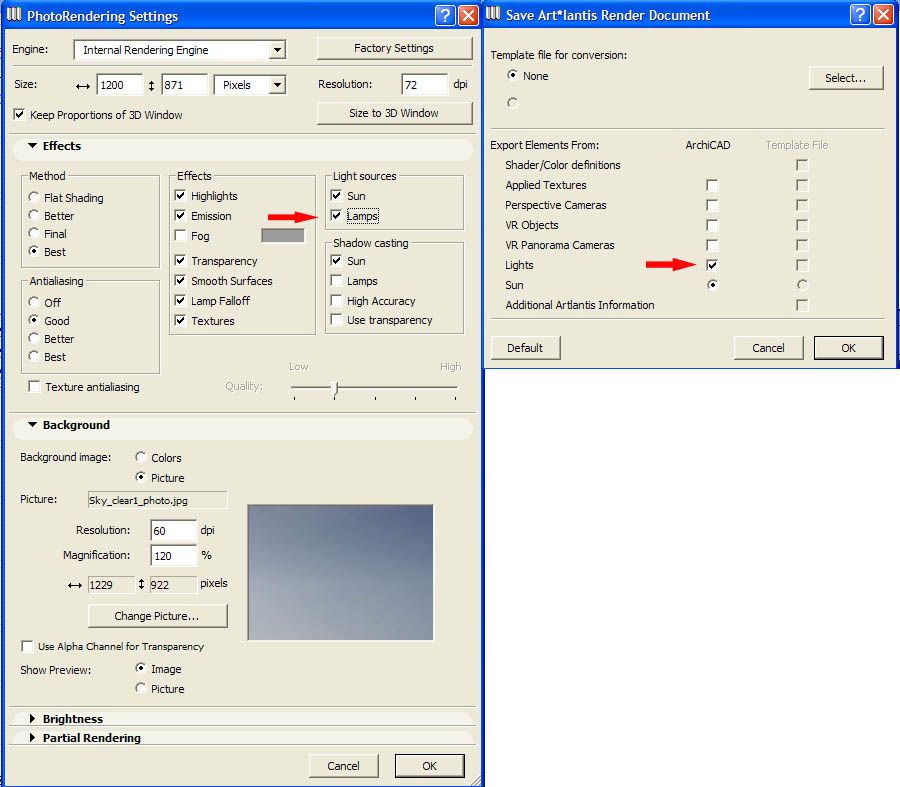Click Default button in Art*lantis dialog

tap(525, 348)
